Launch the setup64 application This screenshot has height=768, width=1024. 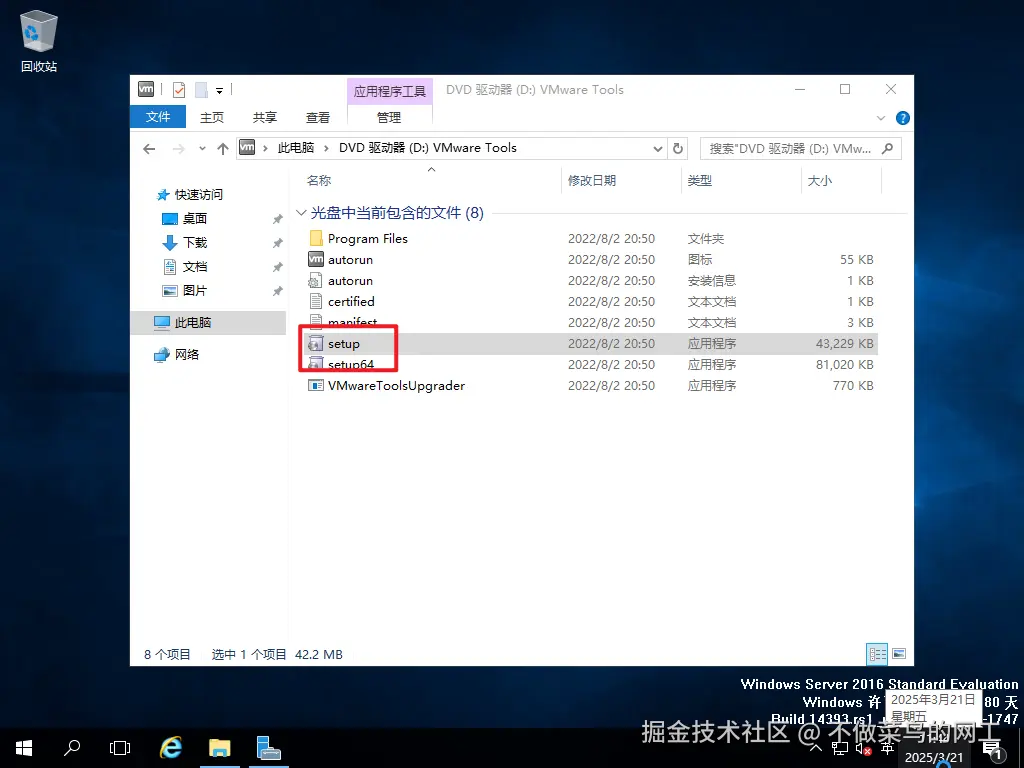point(348,364)
